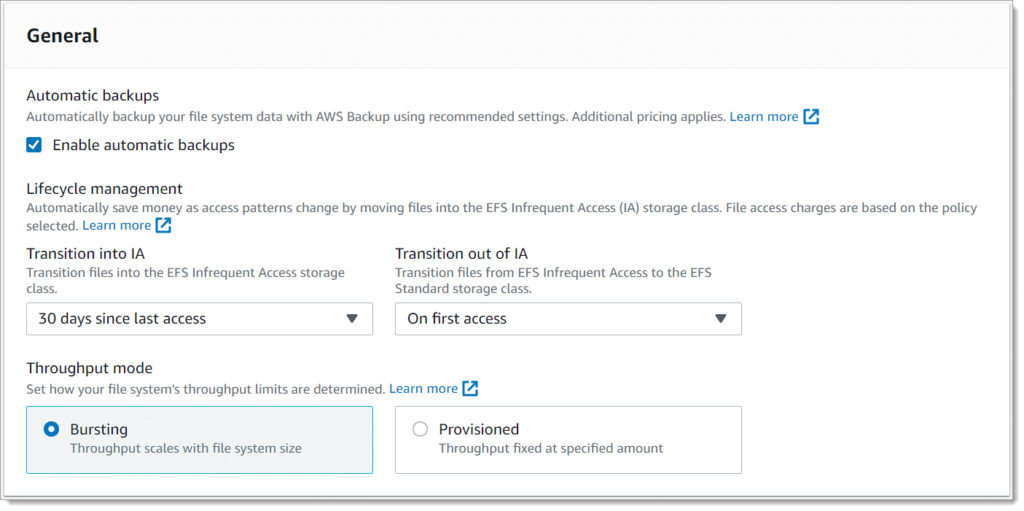
Task: Click the arrow on '30 days since last access'
Action: tap(352, 319)
